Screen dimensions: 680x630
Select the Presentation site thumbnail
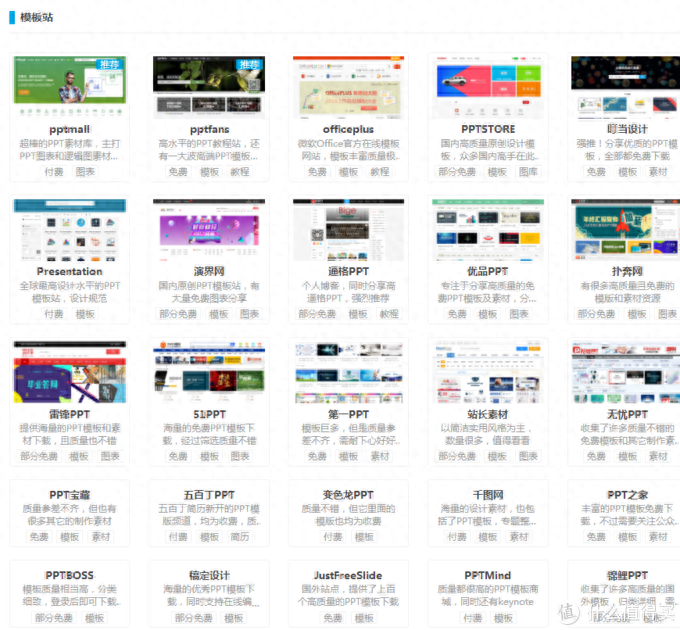tap(70, 229)
